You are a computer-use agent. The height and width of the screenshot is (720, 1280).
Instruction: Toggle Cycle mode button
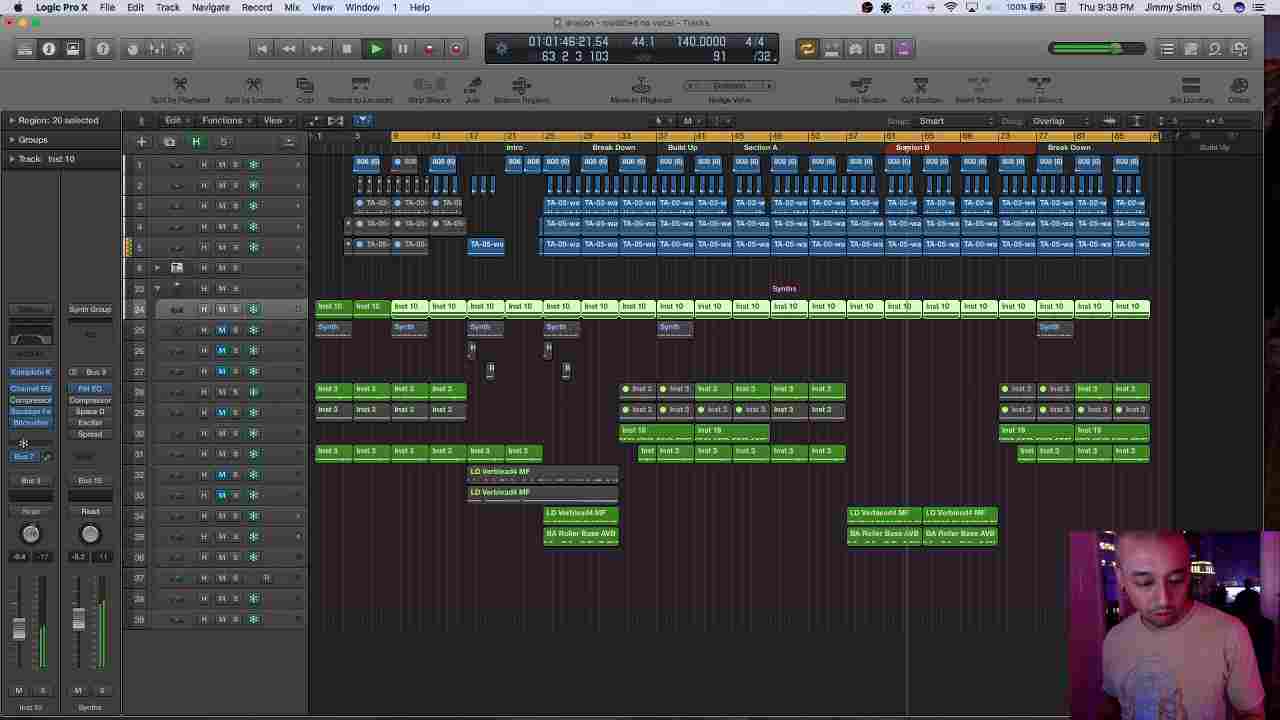(806, 49)
